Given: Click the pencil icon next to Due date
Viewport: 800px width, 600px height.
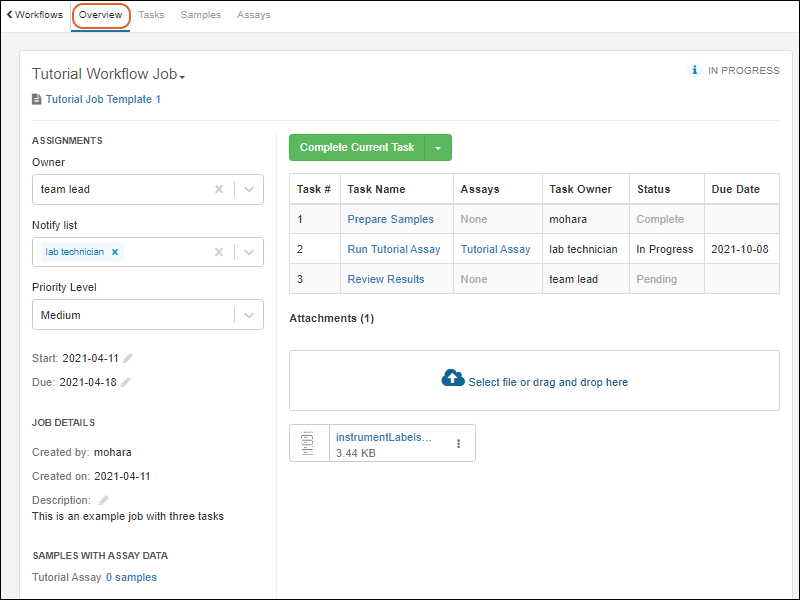Looking at the screenshot, I should coord(125,382).
